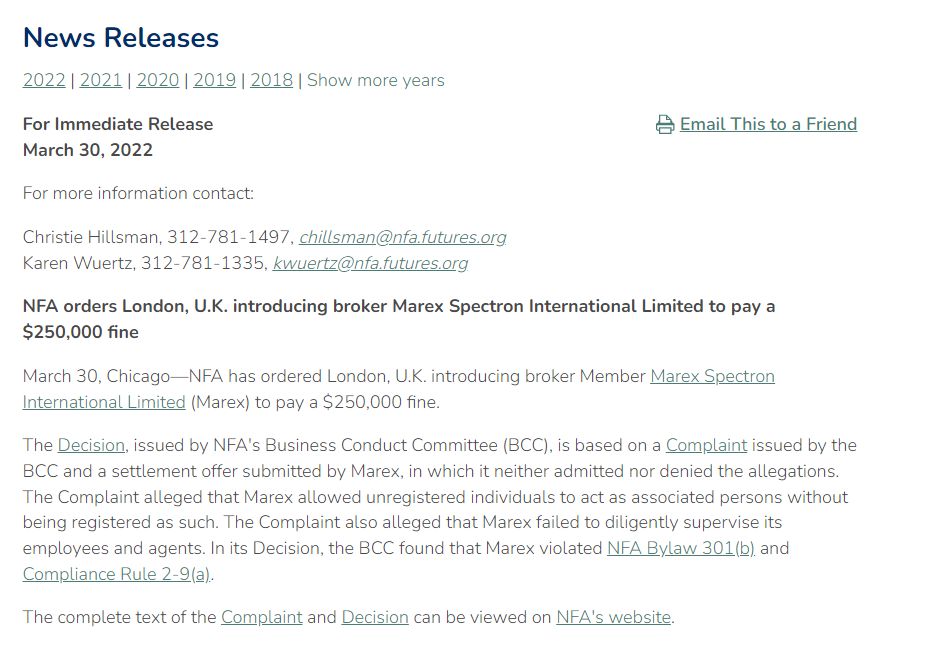This screenshot has height=670, width=937.
Task: Click Decision link in final sentence
Action: pyautogui.click(x=375, y=618)
